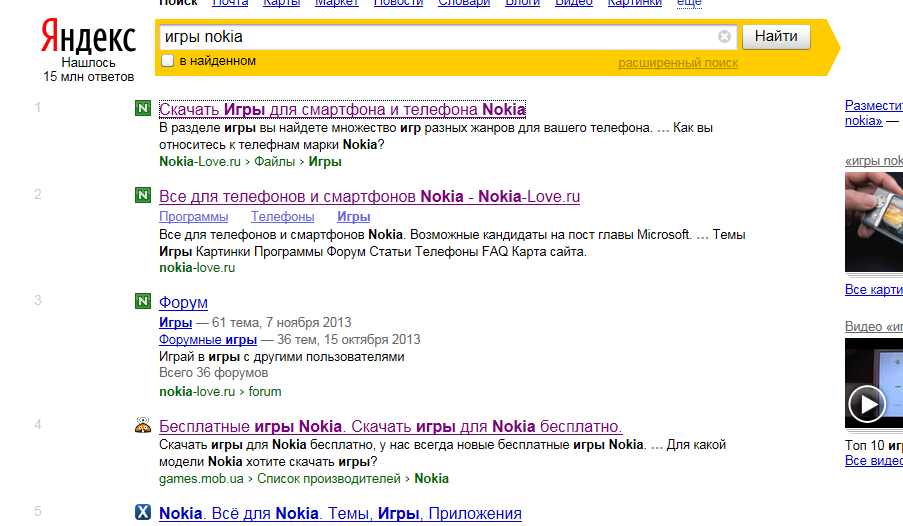The height and width of the screenshot is (526, 903).
Task: Click the favicon beside the "Форум" result
Action: [x=143, y=302]
